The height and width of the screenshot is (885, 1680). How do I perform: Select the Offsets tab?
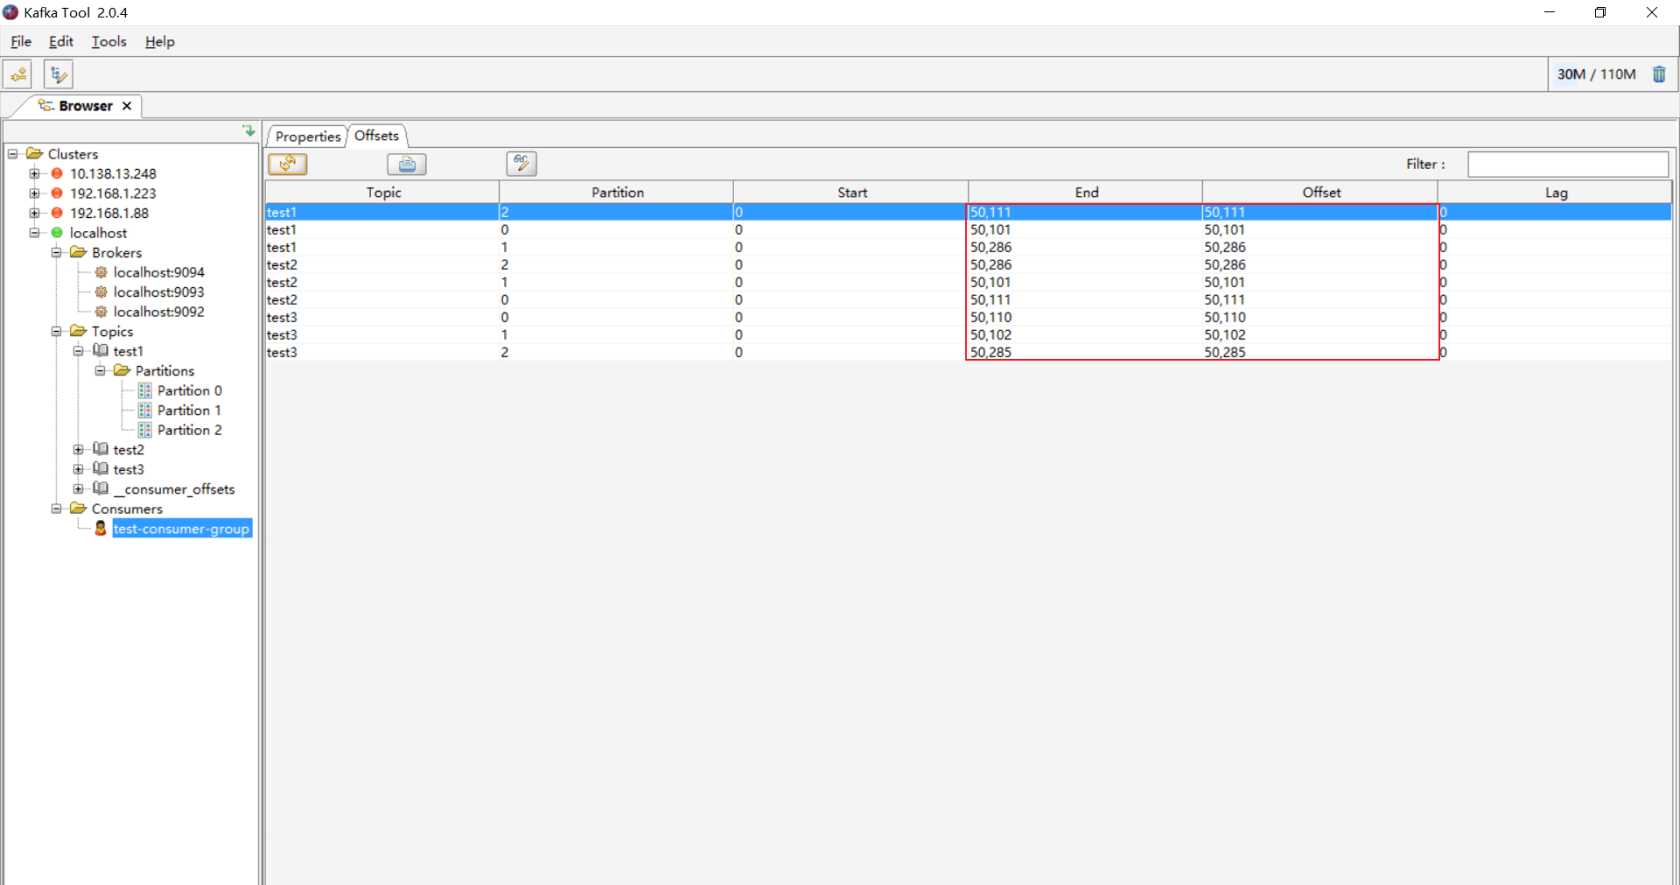point(377,135)
